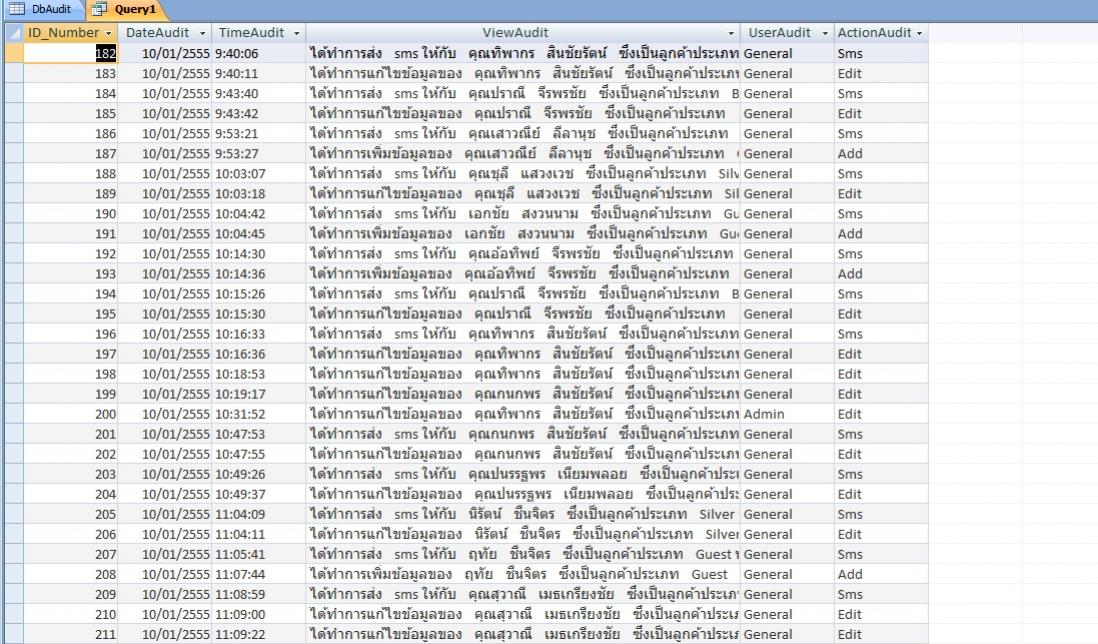Click the ViewAudit cell in row 205
This screenshot has width=1098, height=644.
[x=522, y=514]
